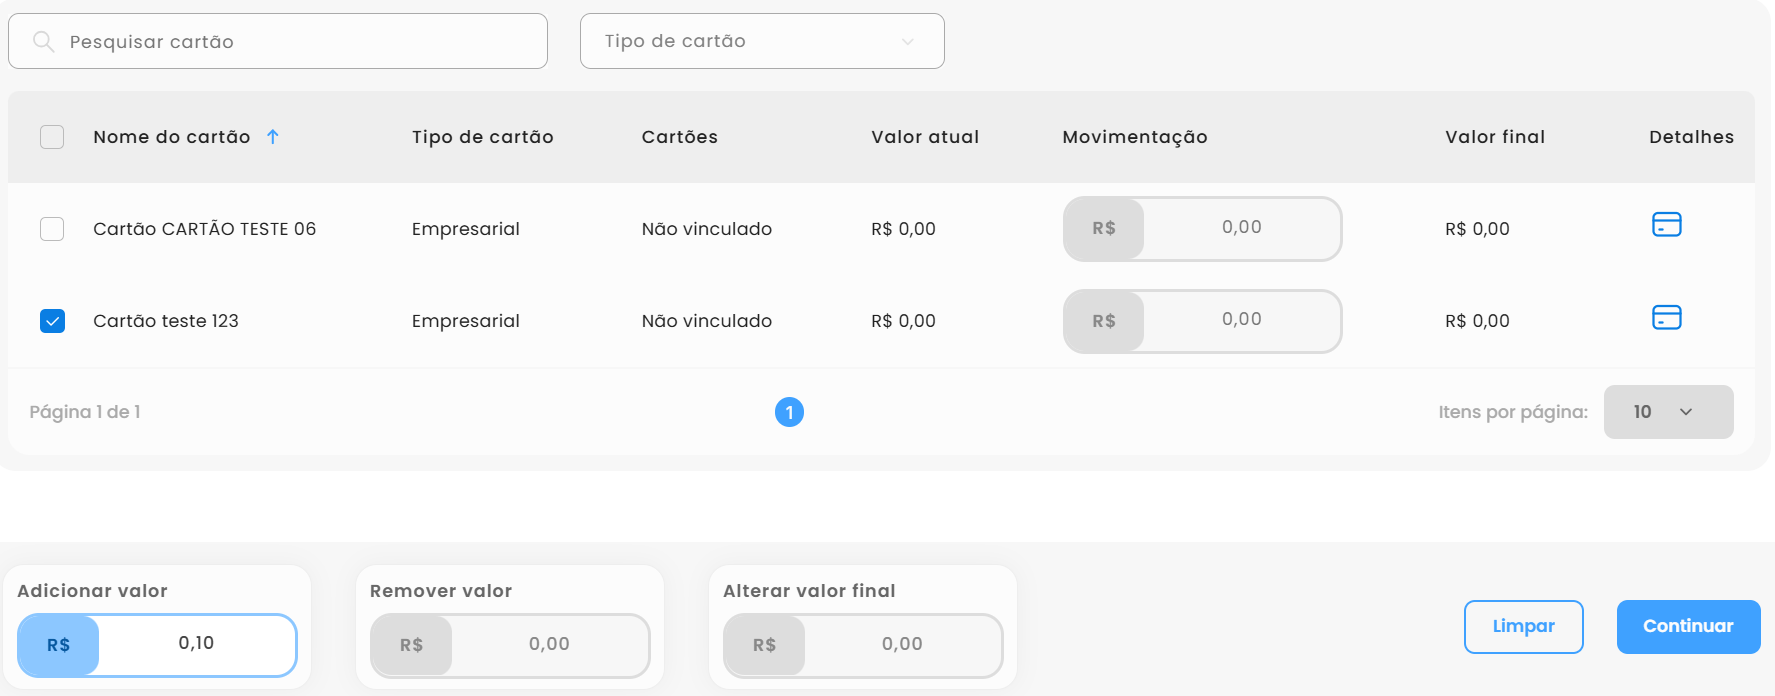Image resolution: width=1775 pixels, height=696 pixels.
Task: Edit Movimentação value for Cartão teste 123
Action: point(1241,320)
